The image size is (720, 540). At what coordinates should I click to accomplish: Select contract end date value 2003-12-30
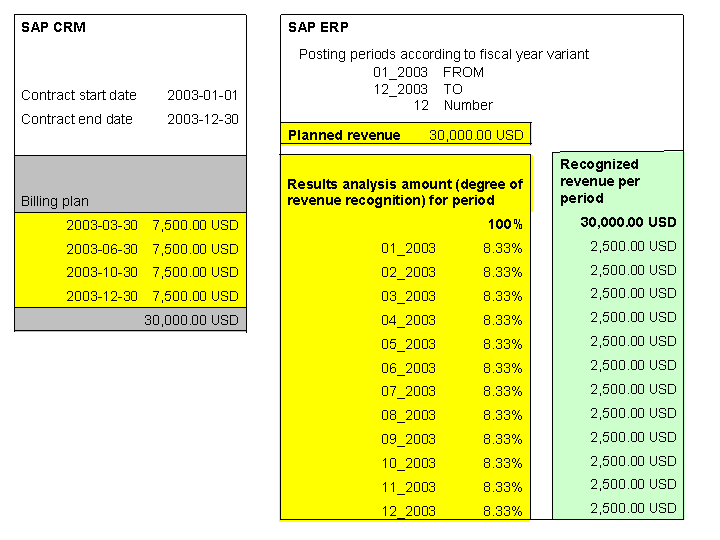(x=203, y=120)
